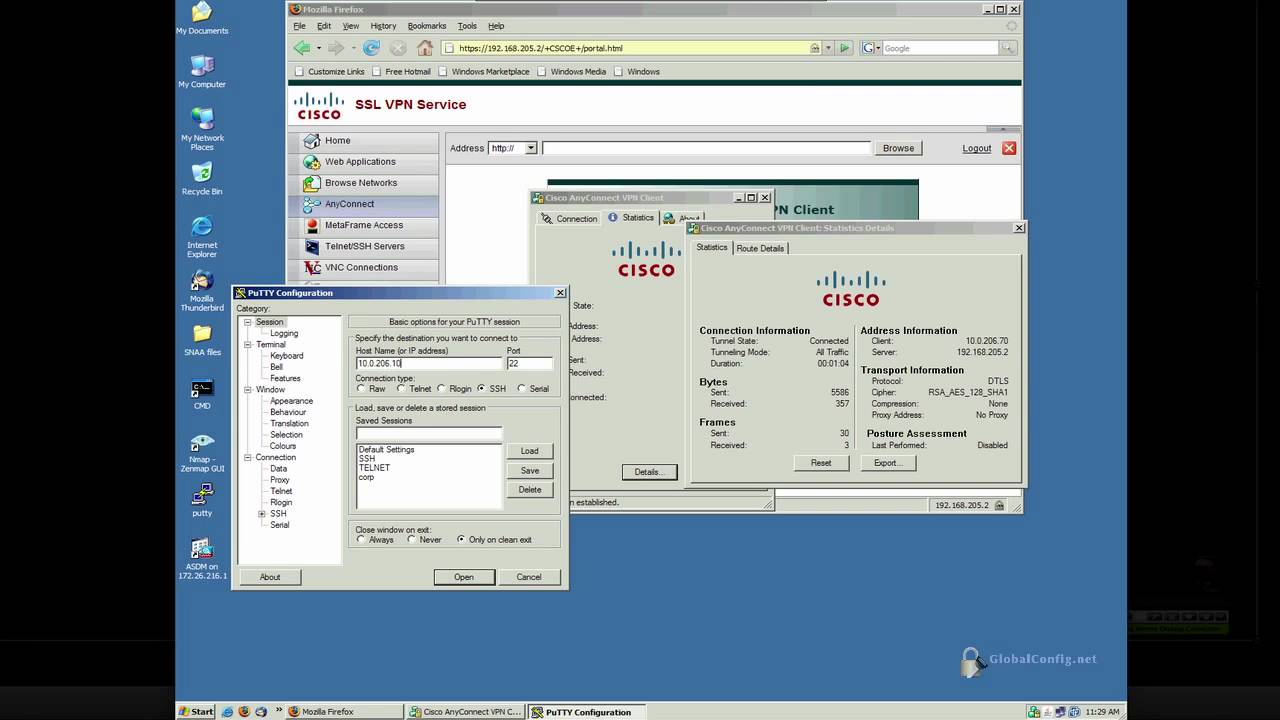Open the Windows Start menu
The image size is (1280, 720).
click(196, 712)
